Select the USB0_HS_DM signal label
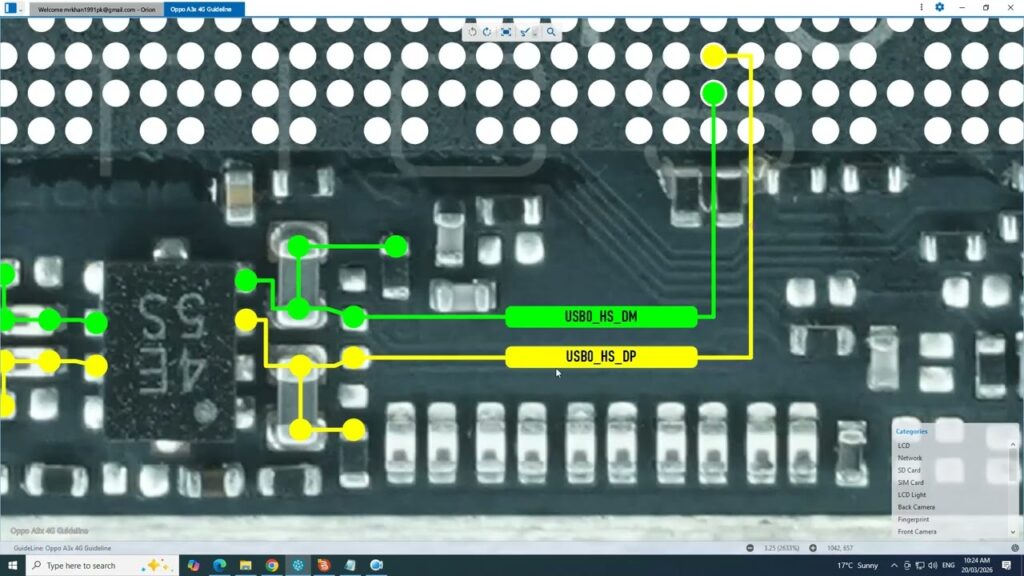The width and height of the screenshot is (1024, 576). [601, 317]
